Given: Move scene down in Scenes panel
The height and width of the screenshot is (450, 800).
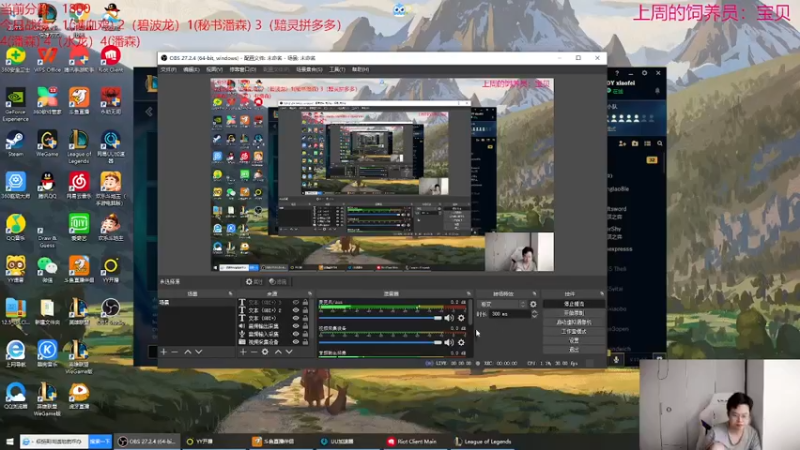Looking at the screenshot, I should point(198,352).
